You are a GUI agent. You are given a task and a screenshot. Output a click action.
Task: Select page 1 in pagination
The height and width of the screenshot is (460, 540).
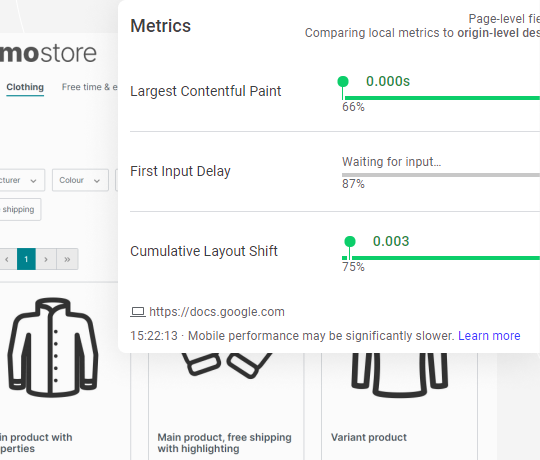click(x=26, y=259)
